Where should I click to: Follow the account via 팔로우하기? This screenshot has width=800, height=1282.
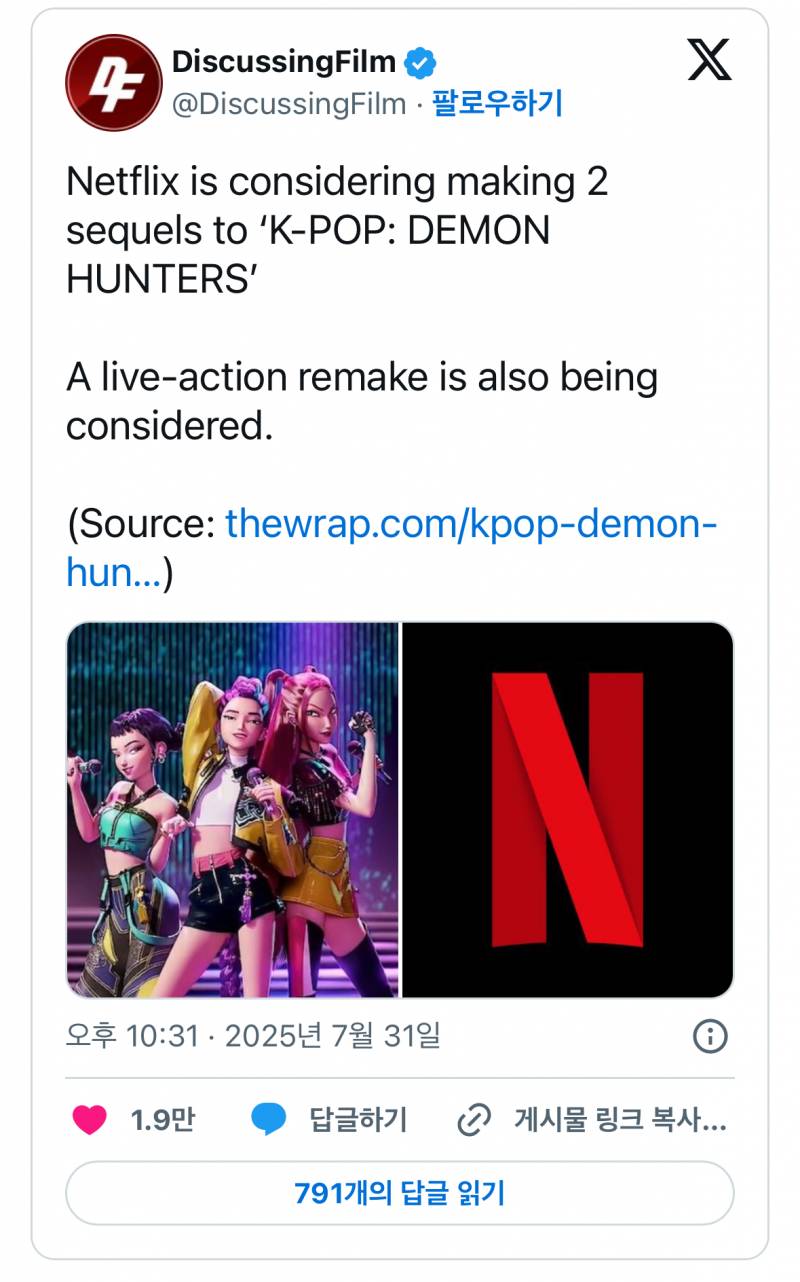coord(497,104)
